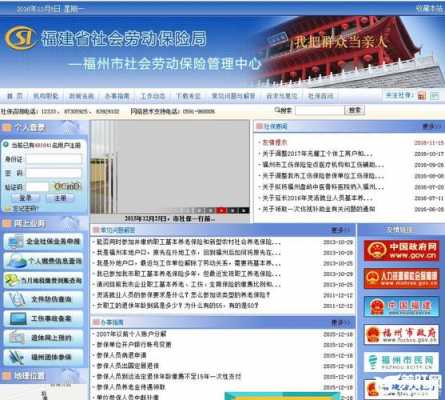Open news 关于领取一次性抚补助金有关问题的通知
This screenshot has width=445, height=400.
tap(318, 209)
